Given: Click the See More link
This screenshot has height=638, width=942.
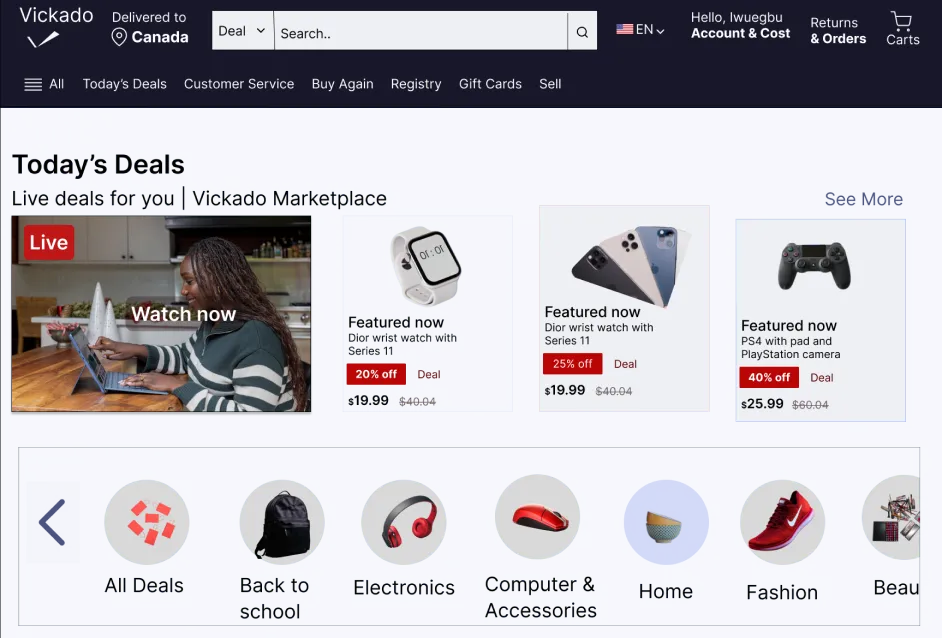Looking at the screenshot, I should point(863,199).
